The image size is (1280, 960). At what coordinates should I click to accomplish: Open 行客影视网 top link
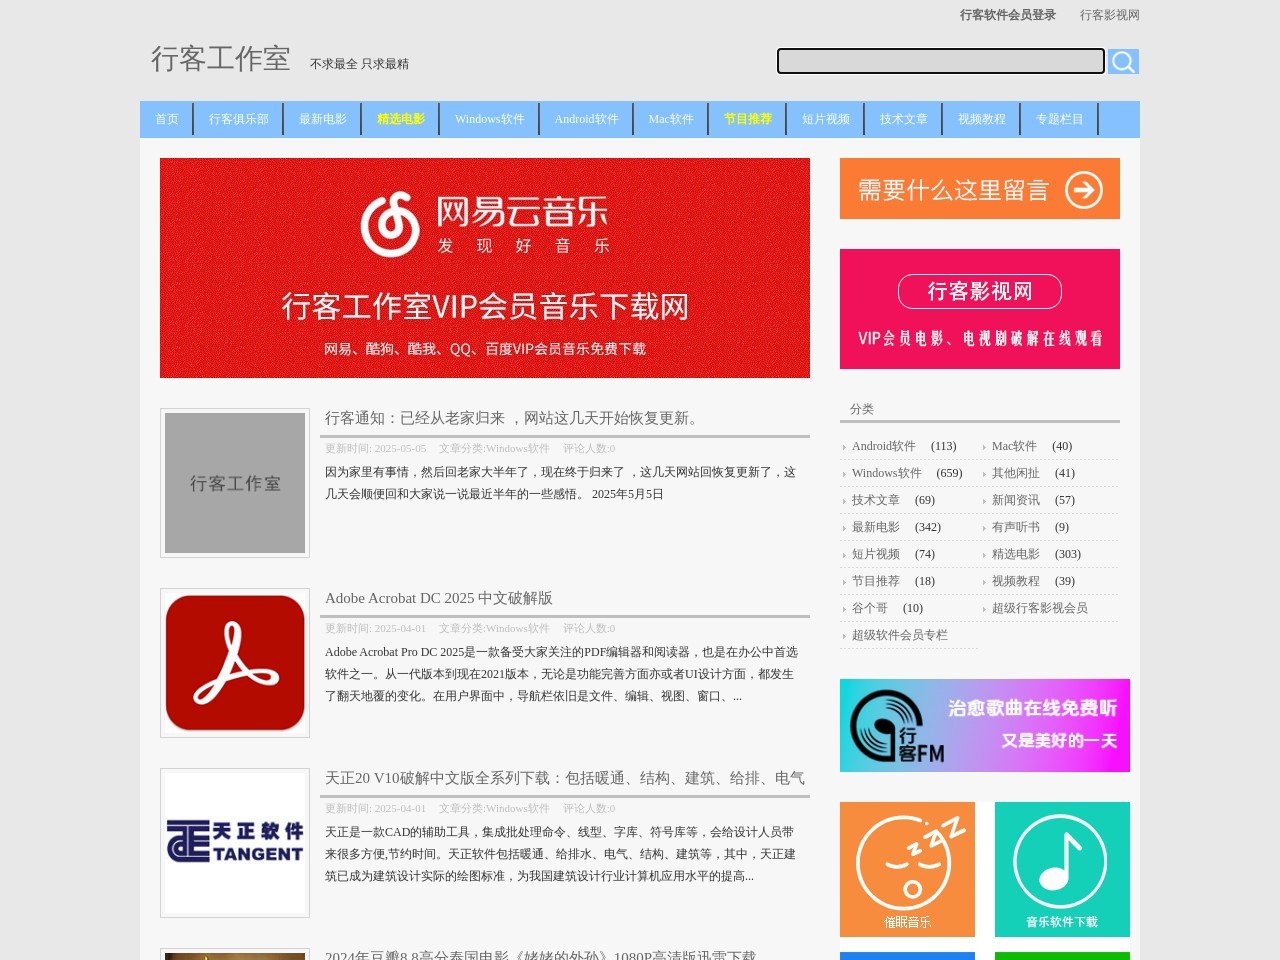coord(1109,15)
